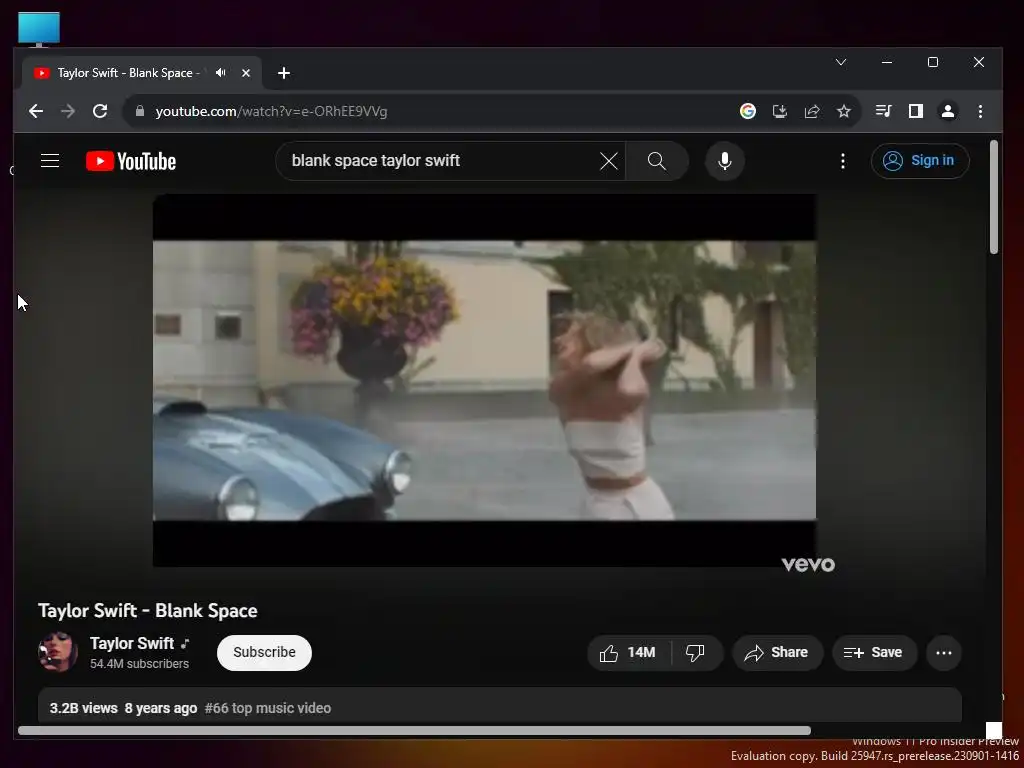Like the video with 14M likes
The height and width of the screenshot is (768, 1024).
(629, 652)
